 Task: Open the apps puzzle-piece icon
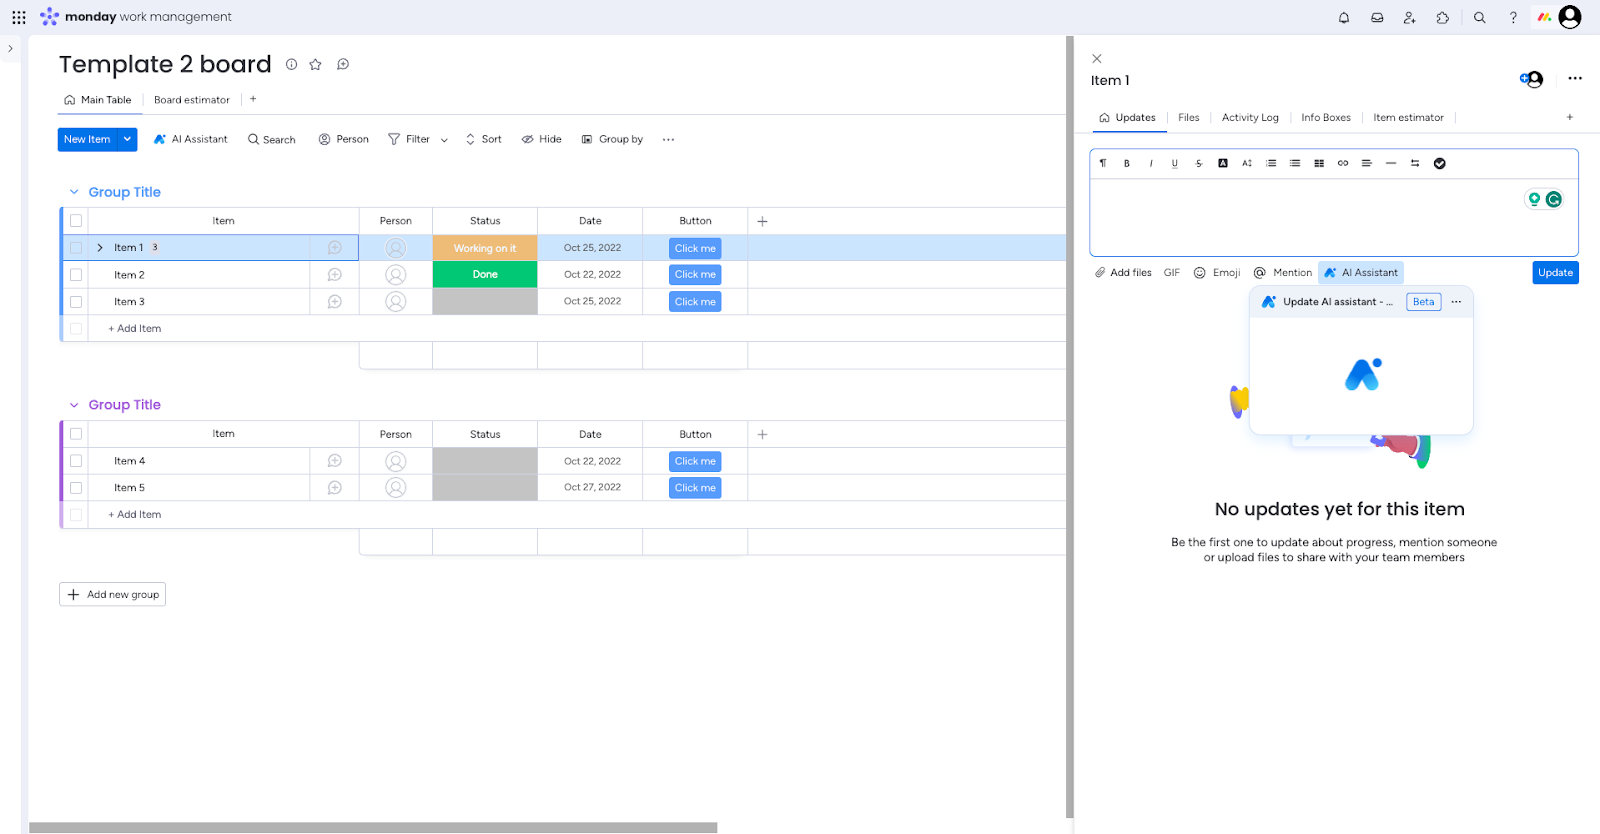[1442, 17]
